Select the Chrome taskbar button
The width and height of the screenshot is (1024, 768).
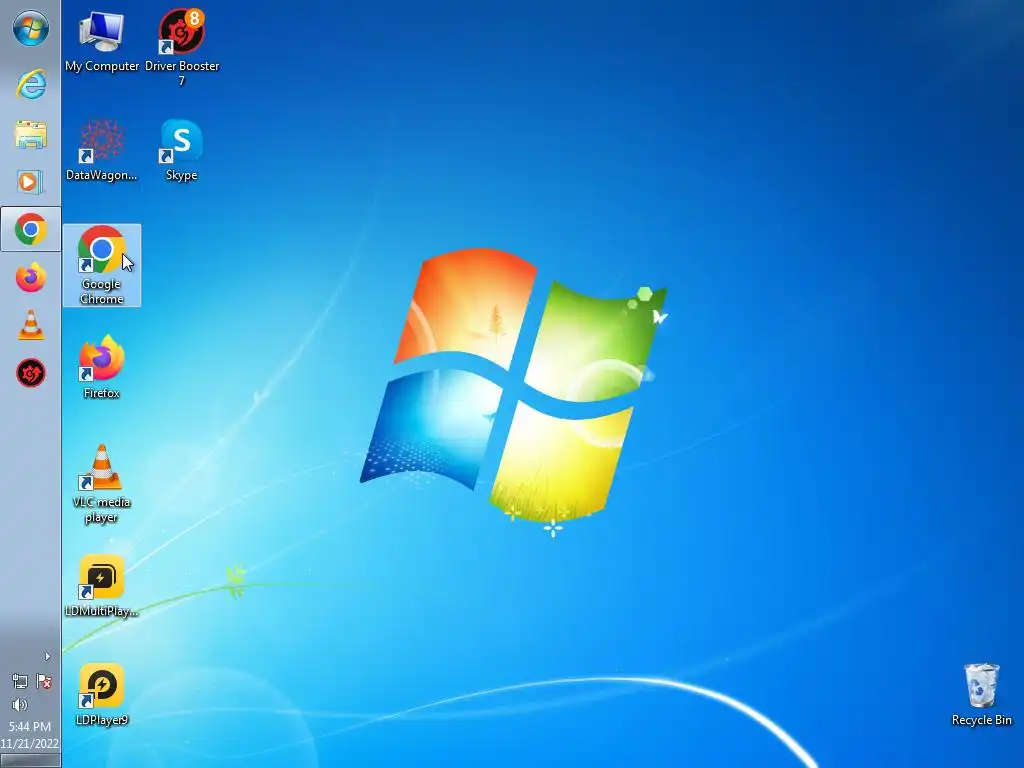click(30, 229)
